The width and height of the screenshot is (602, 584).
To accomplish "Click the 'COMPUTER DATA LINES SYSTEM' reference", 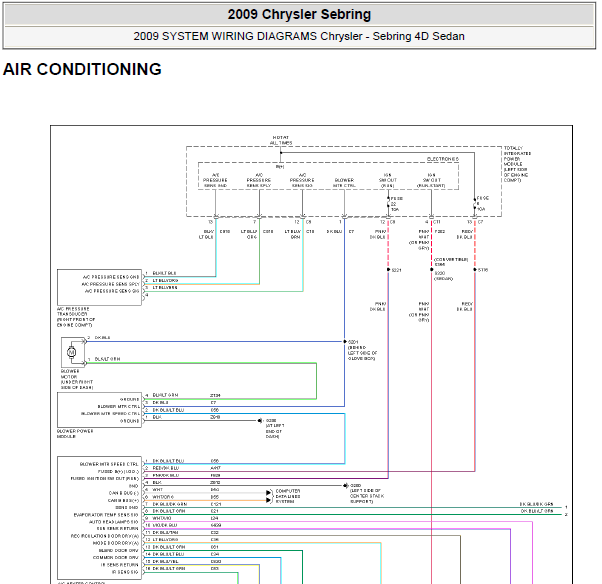I will point(288,496).
